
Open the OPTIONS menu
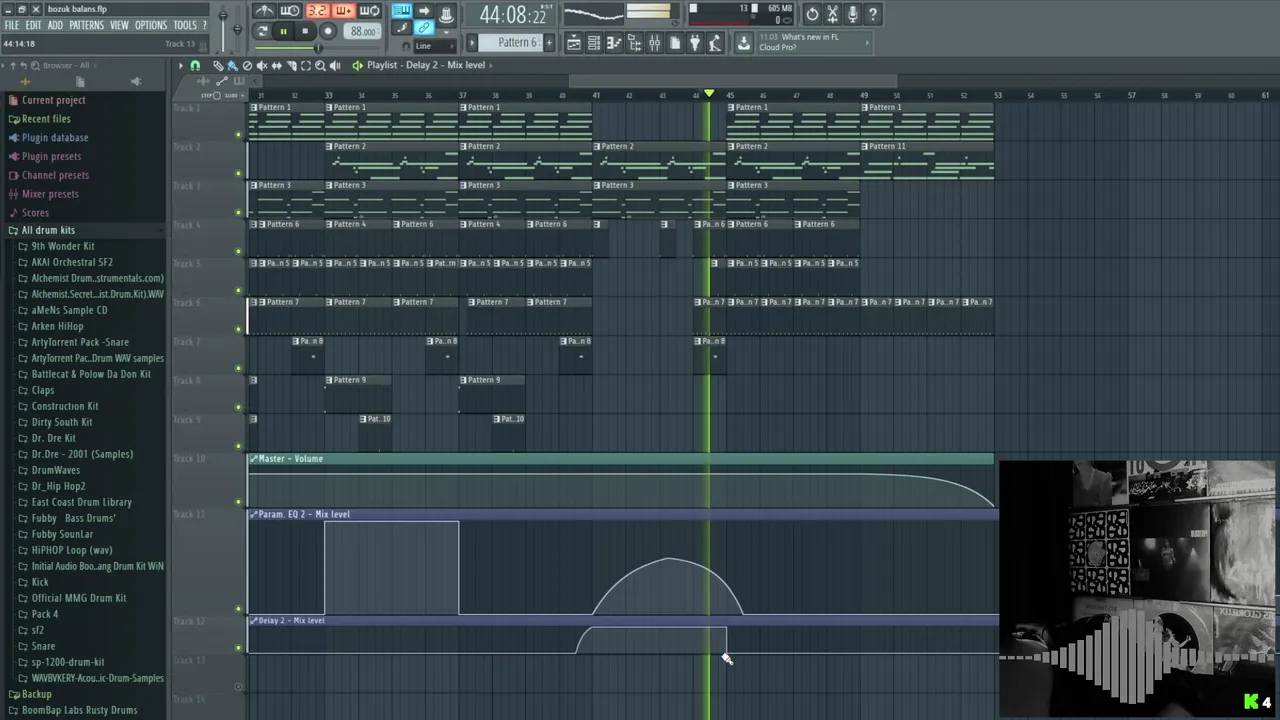(151, 25)
